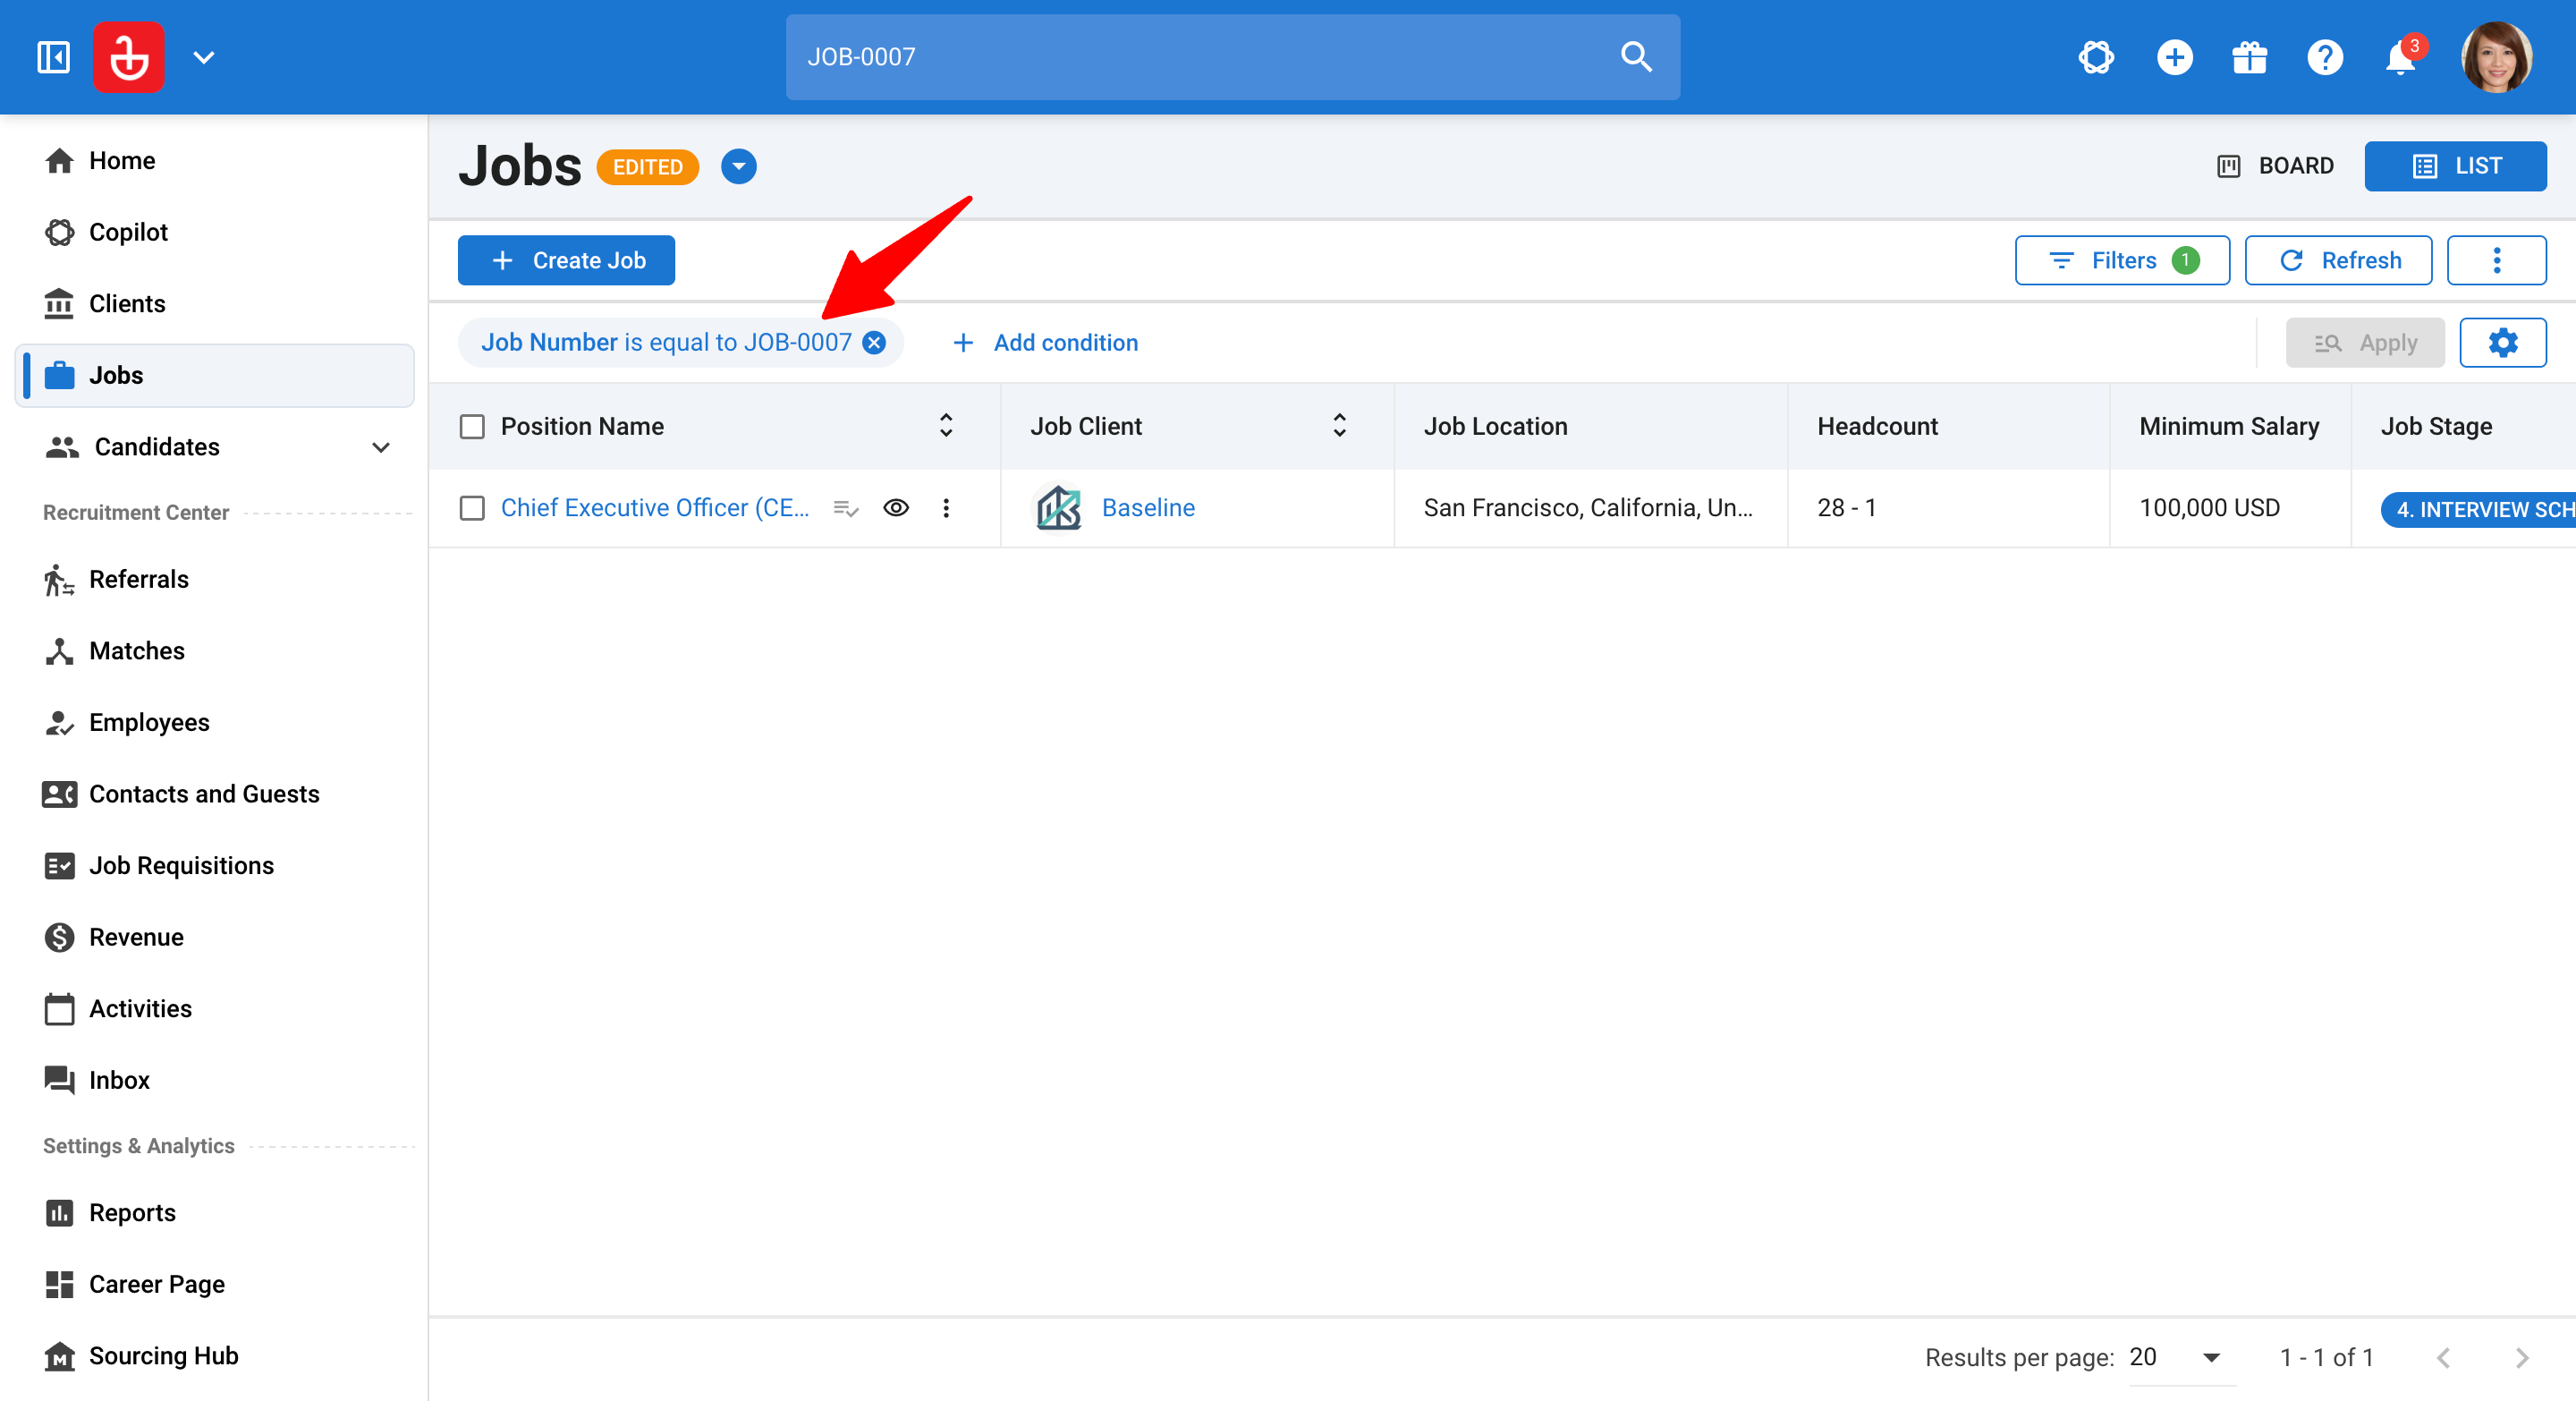Image resolution: width=2576 pixels, height=1401 pixels.
Task: Open Career Page section
Action: click(x=215, y=1284)
